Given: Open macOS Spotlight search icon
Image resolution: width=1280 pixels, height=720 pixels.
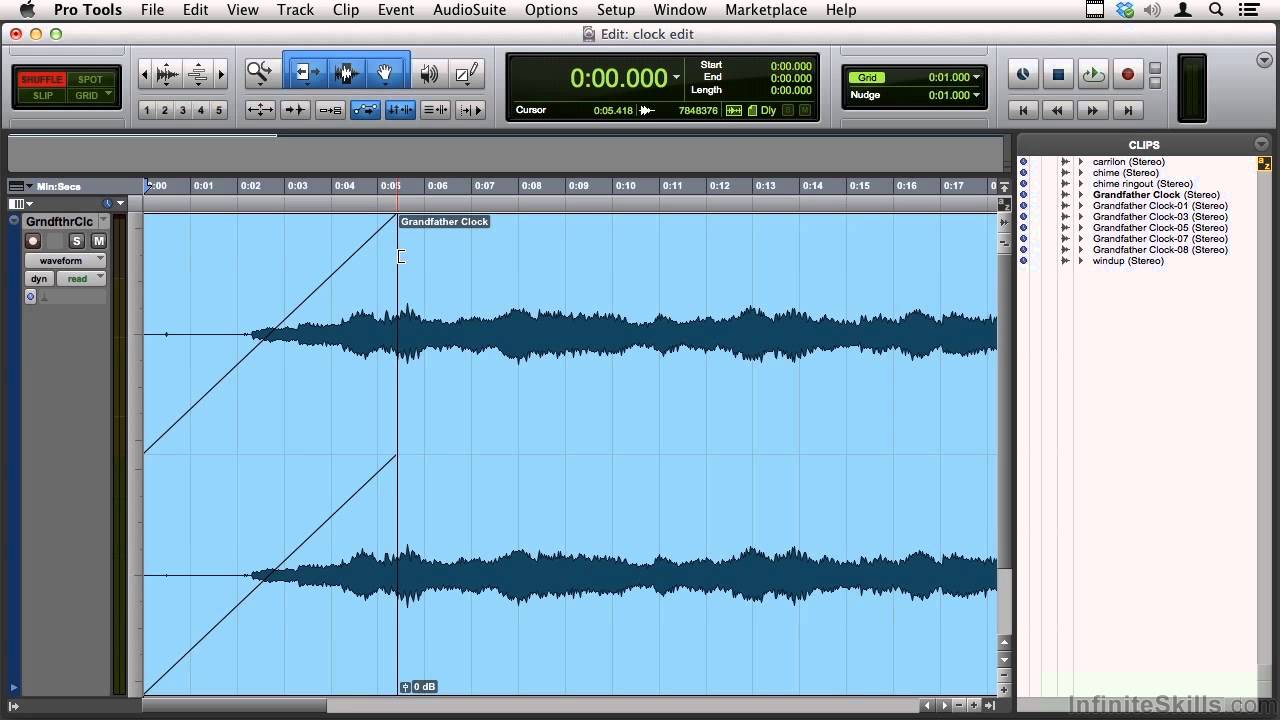Looking at the screenshot, I should 1216,10.
